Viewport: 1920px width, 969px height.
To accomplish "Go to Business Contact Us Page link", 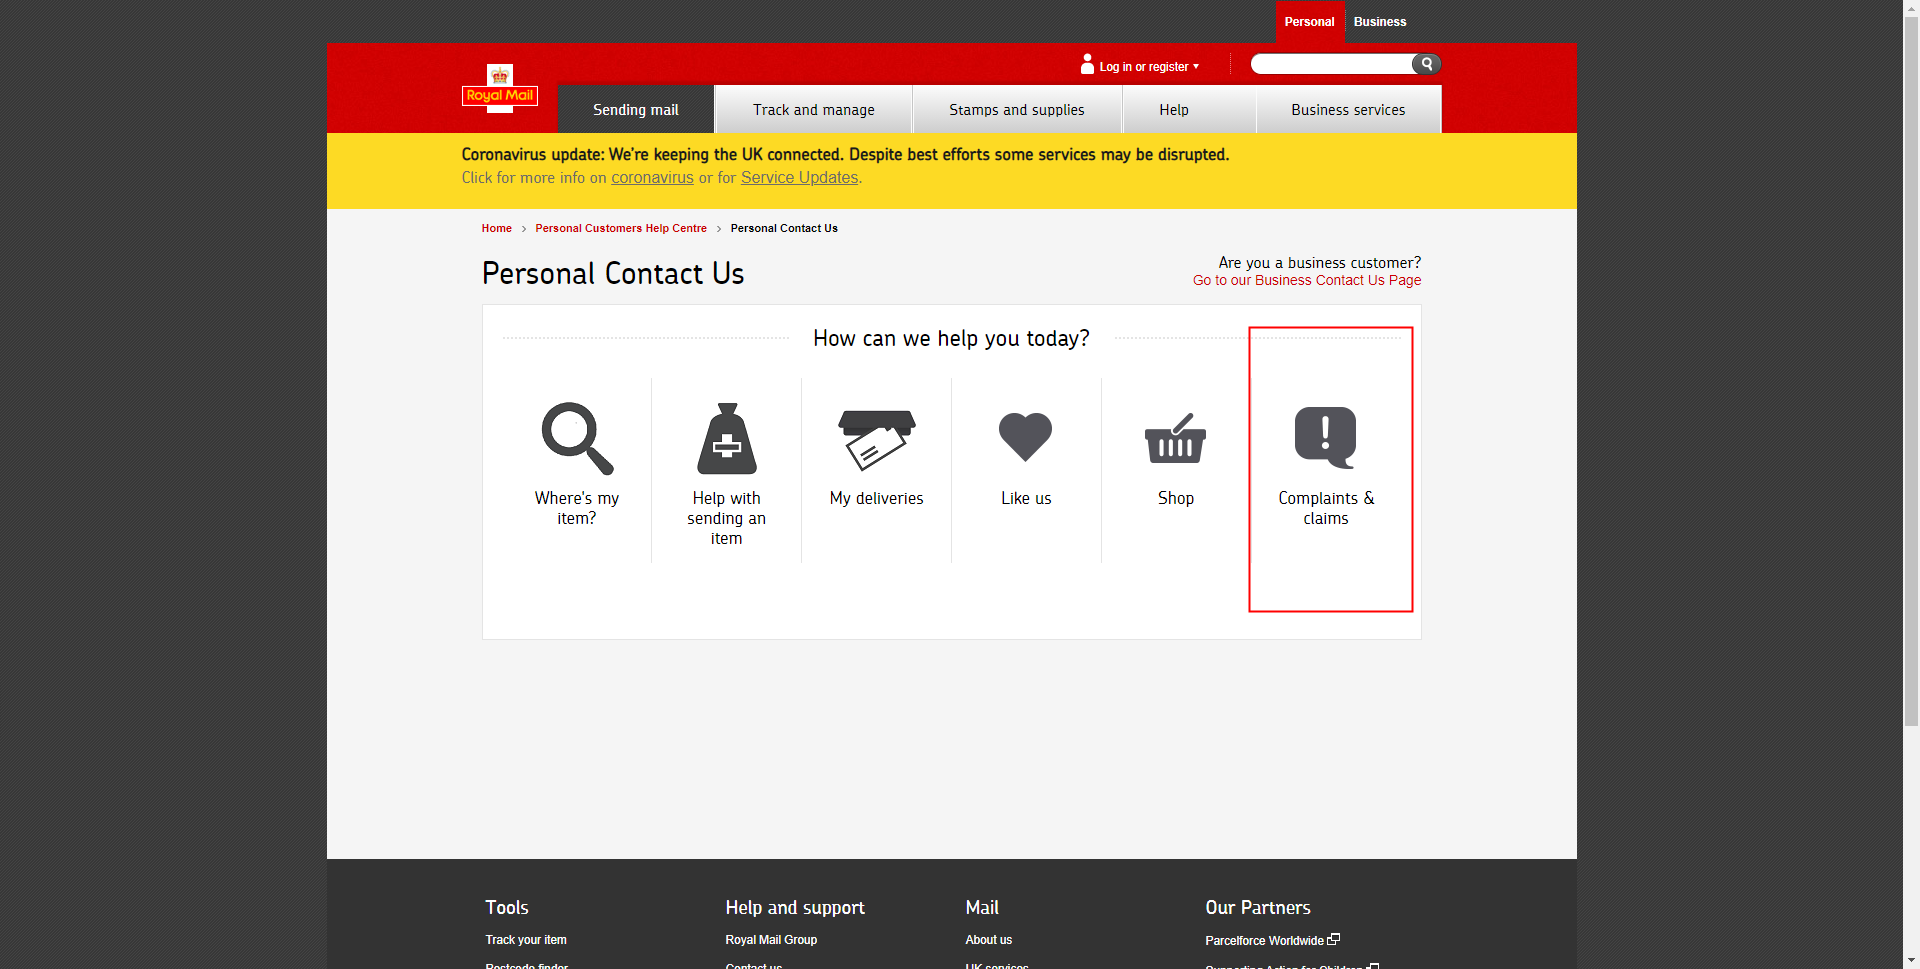I will [1306, 281].
